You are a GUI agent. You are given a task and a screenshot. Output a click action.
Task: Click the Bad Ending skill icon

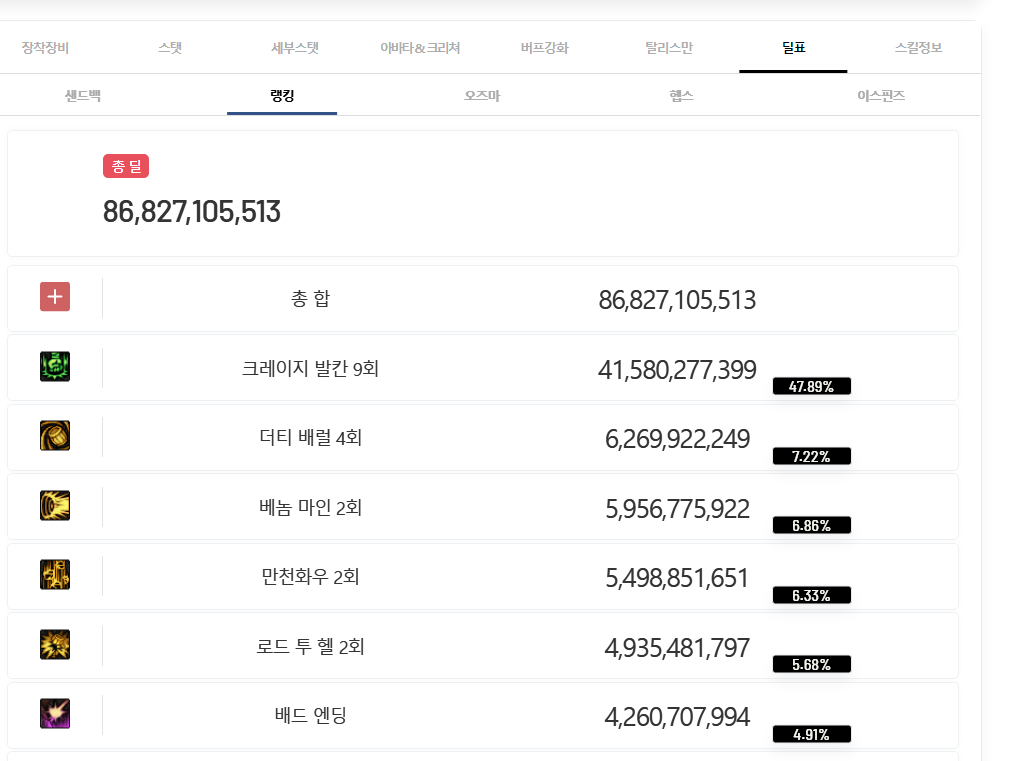click(55, 714)
